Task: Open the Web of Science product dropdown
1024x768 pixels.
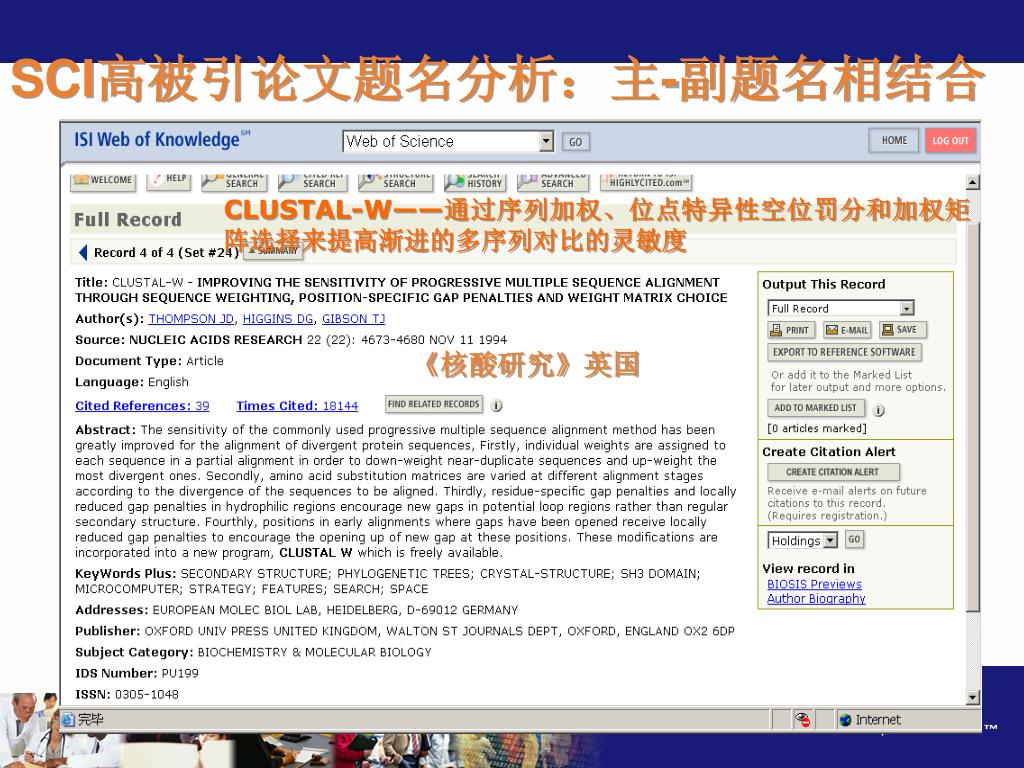Action: tap(547, 141)
